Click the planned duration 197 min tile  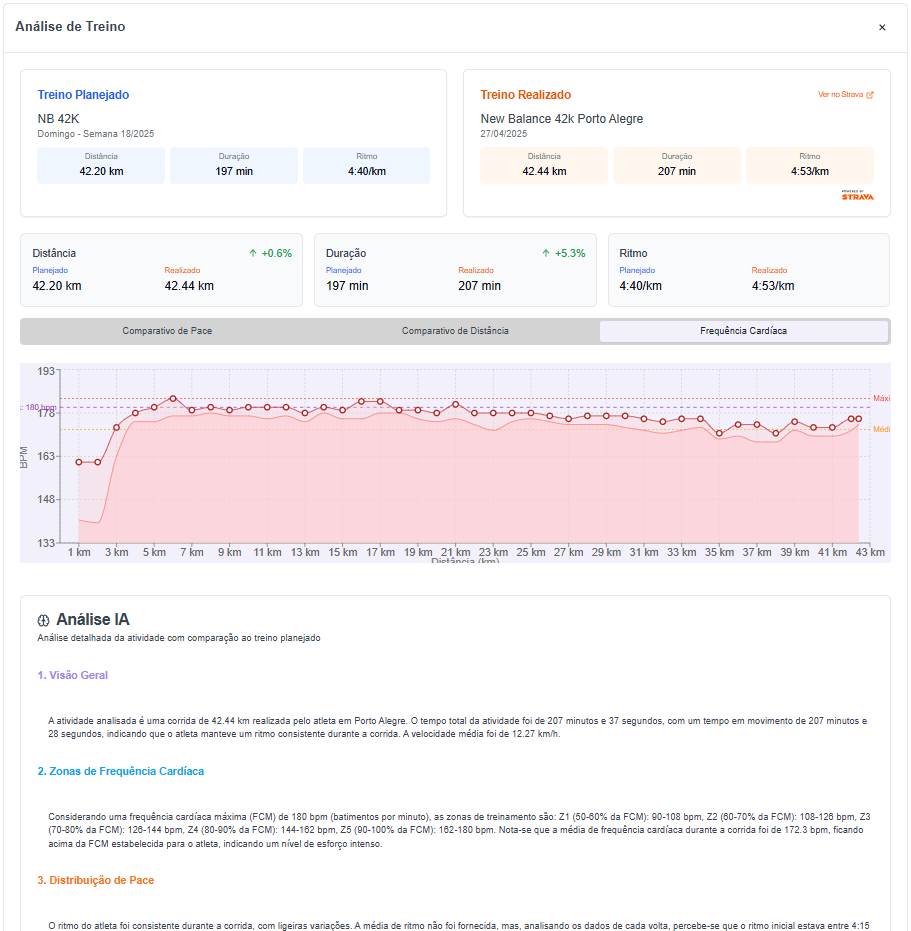point(234,165)
